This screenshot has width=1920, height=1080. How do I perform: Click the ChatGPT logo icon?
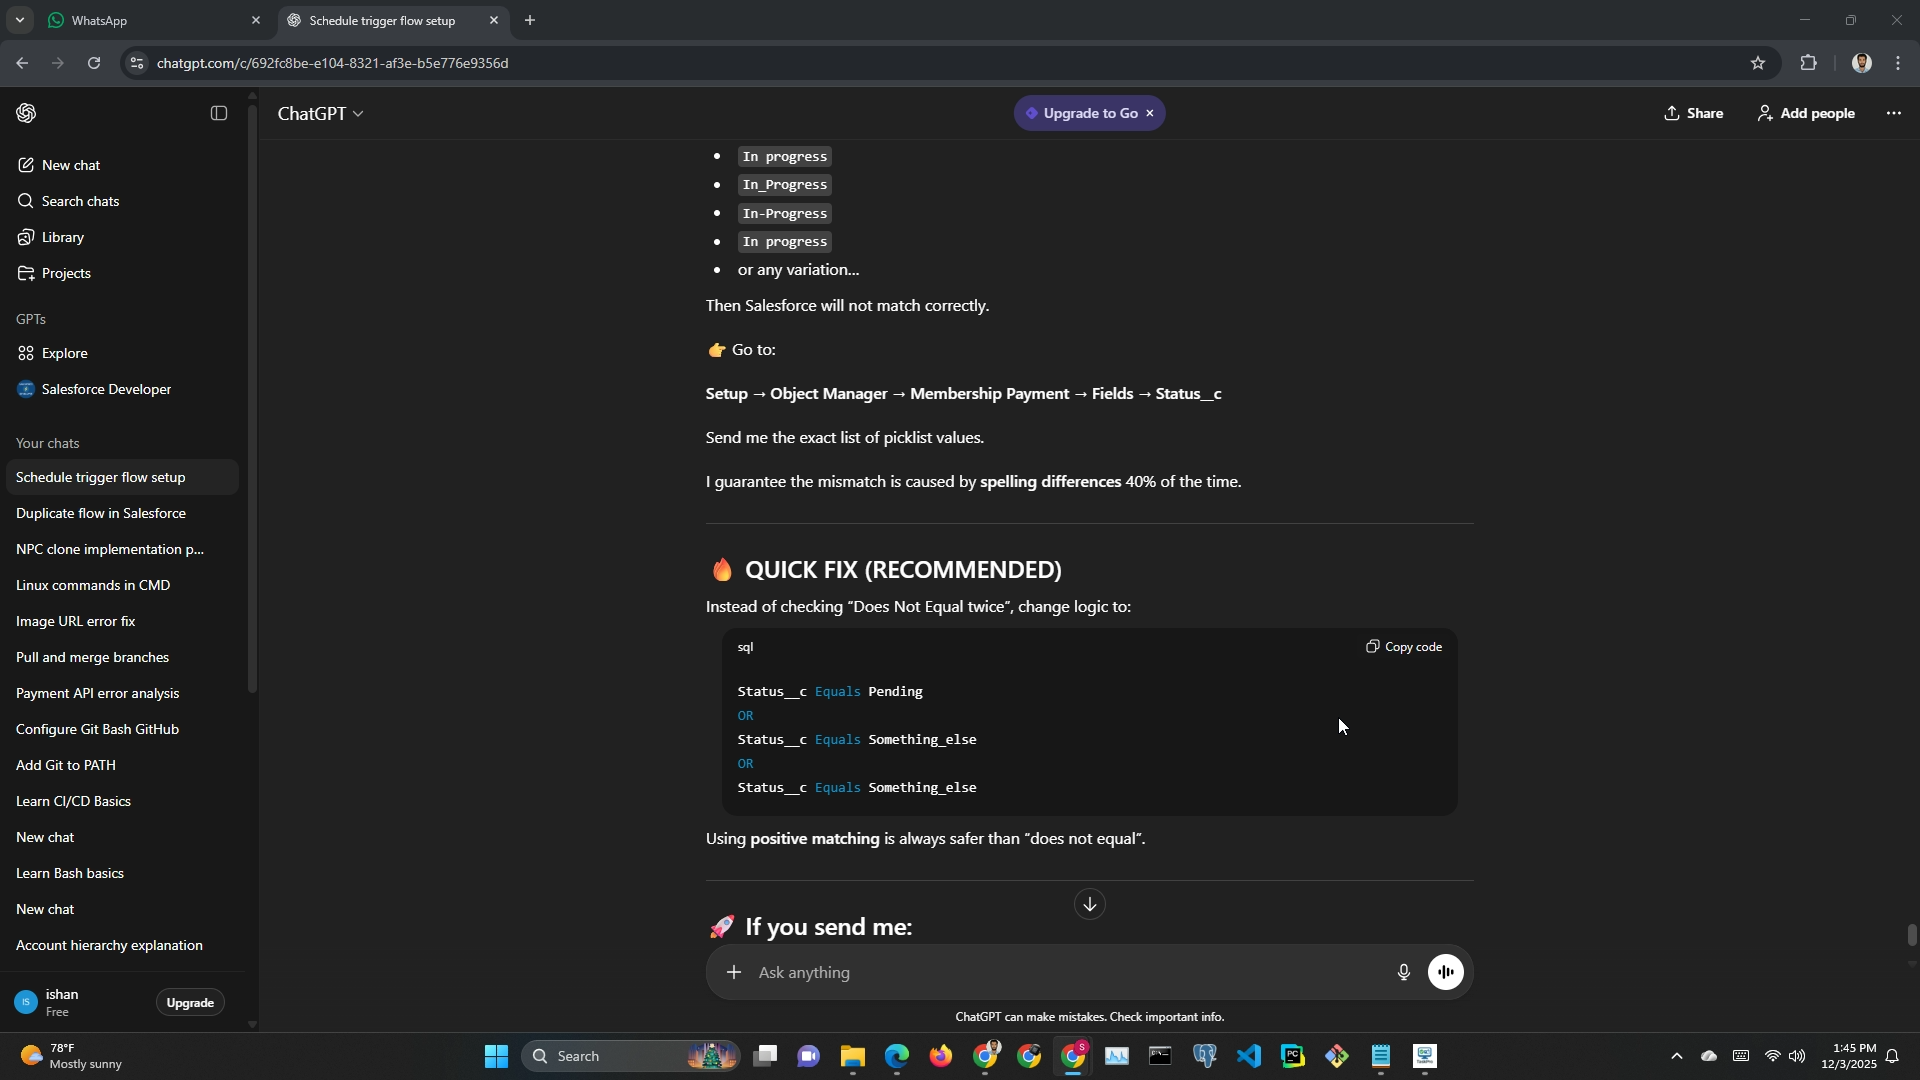(27, 114)
